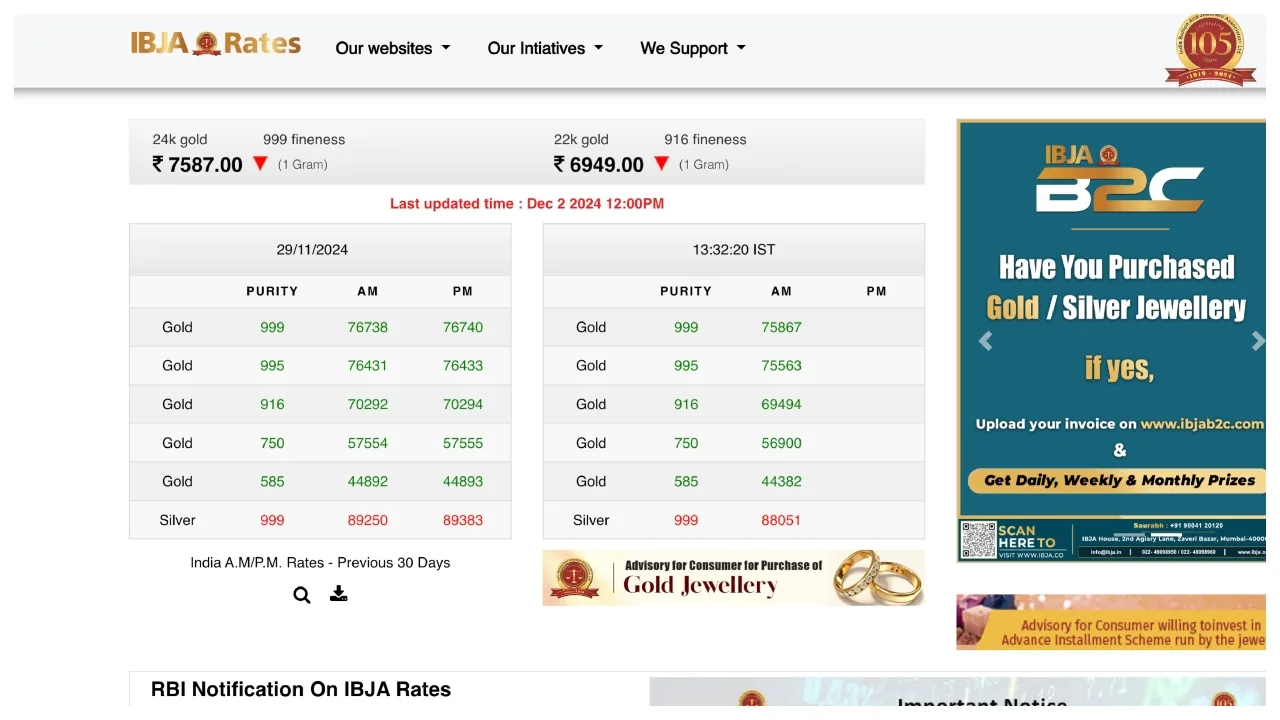Select Gold 750 PM rate 57555

[x=463, y=443]
